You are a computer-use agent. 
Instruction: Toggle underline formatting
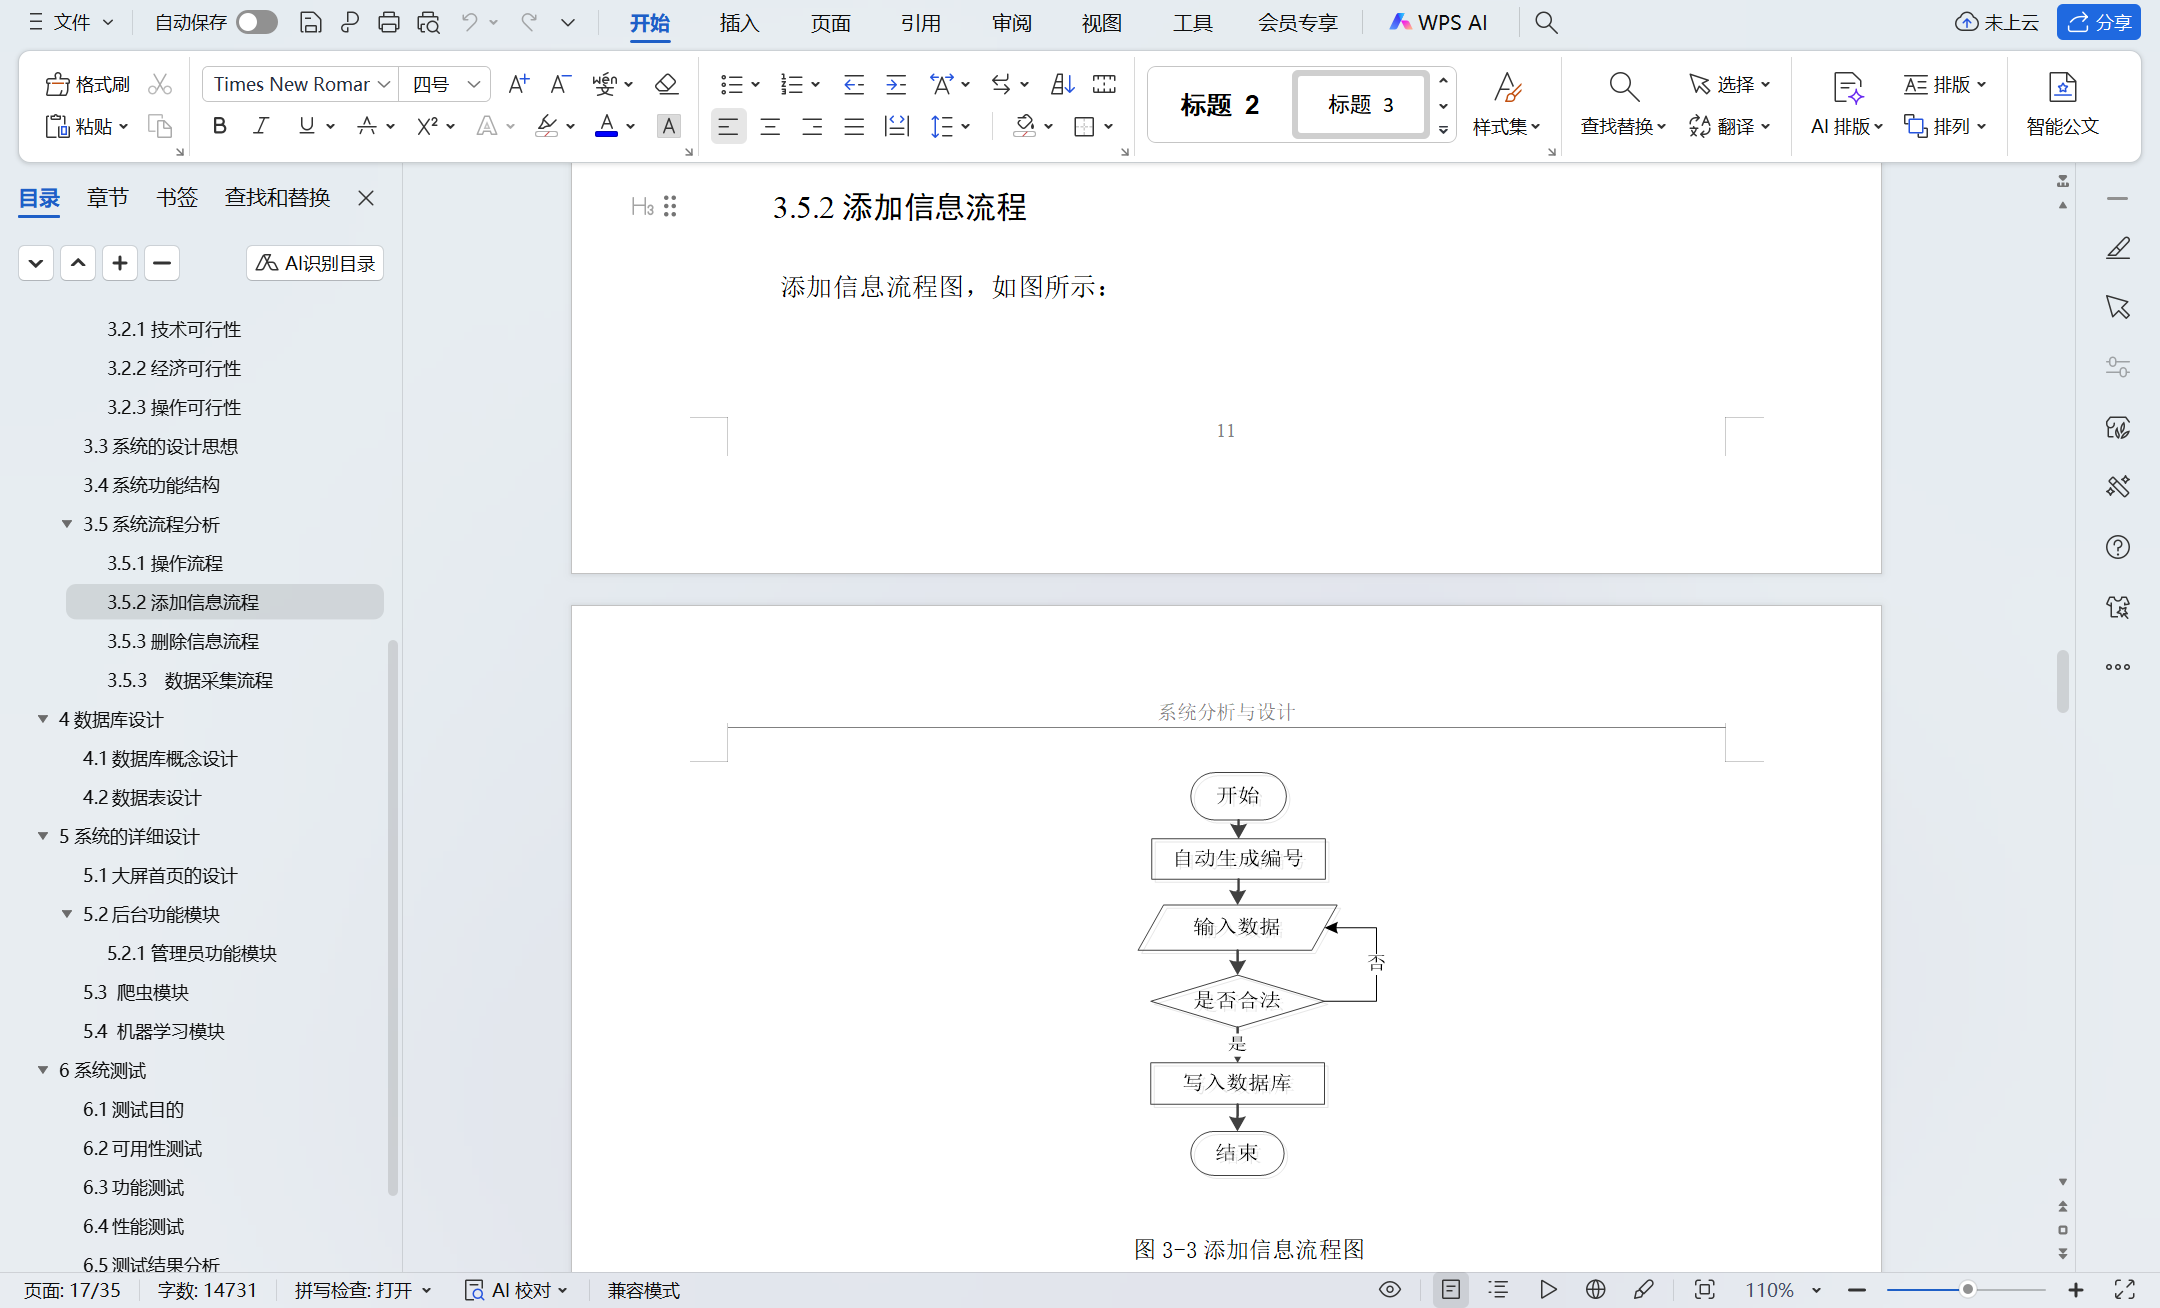point(306,126)
